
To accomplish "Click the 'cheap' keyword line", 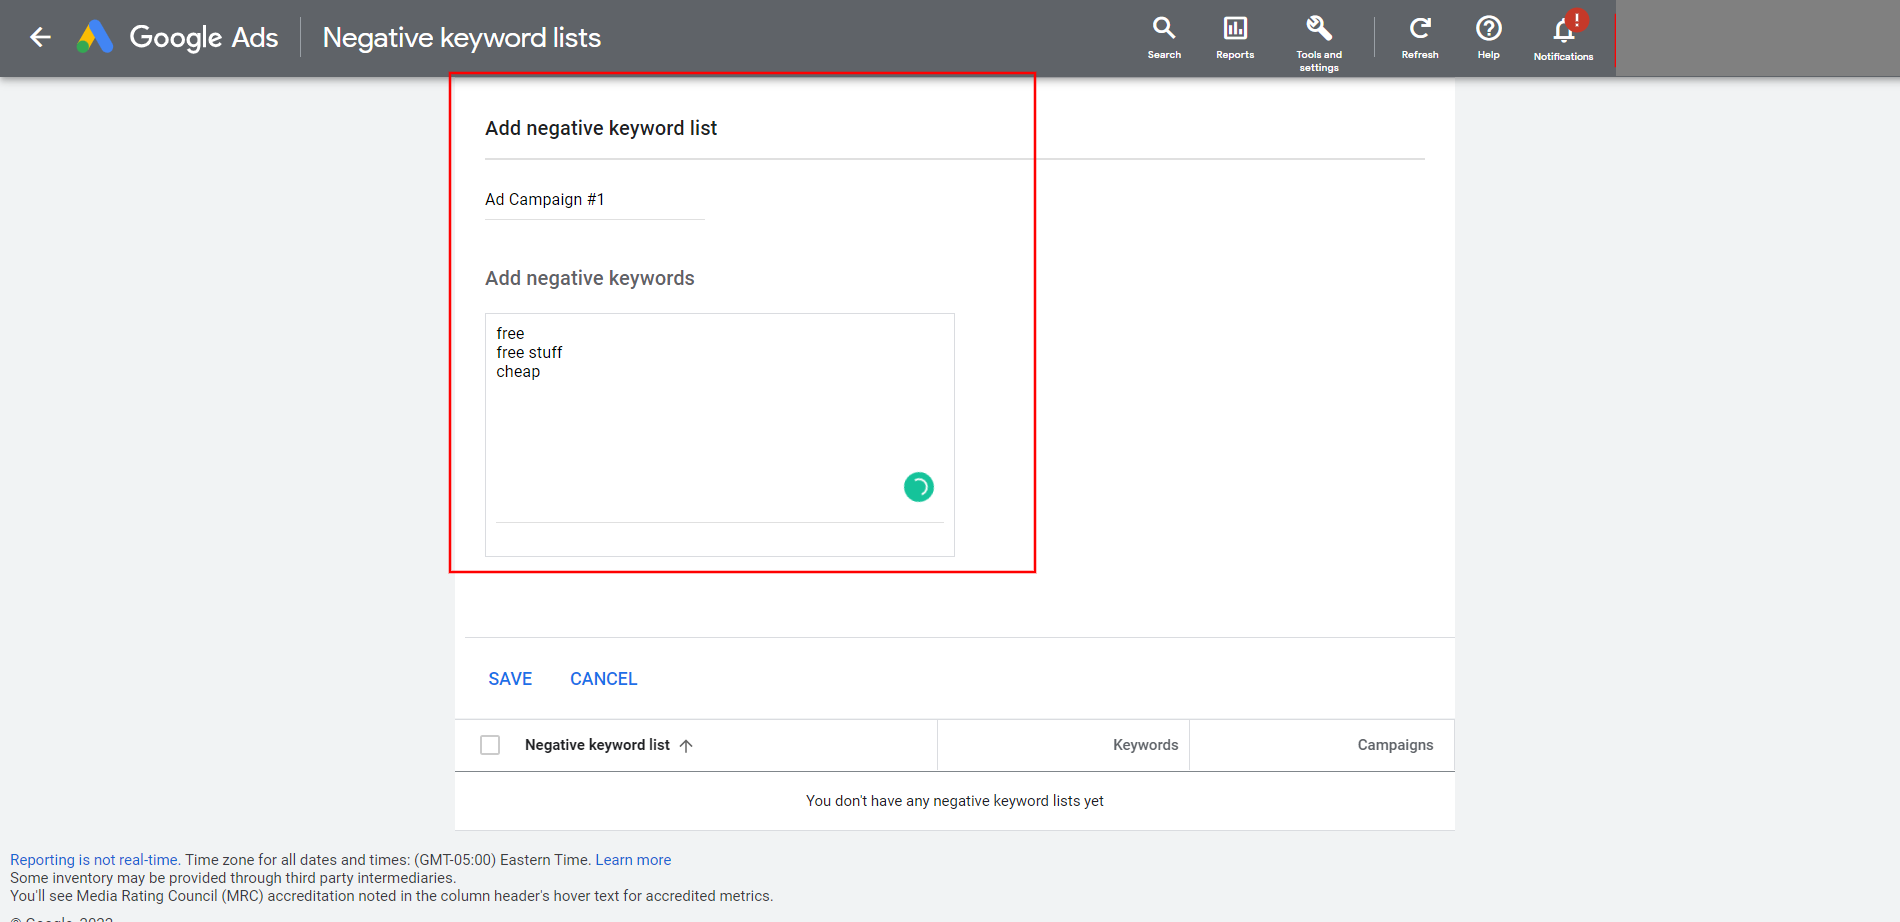I will 518,372.
